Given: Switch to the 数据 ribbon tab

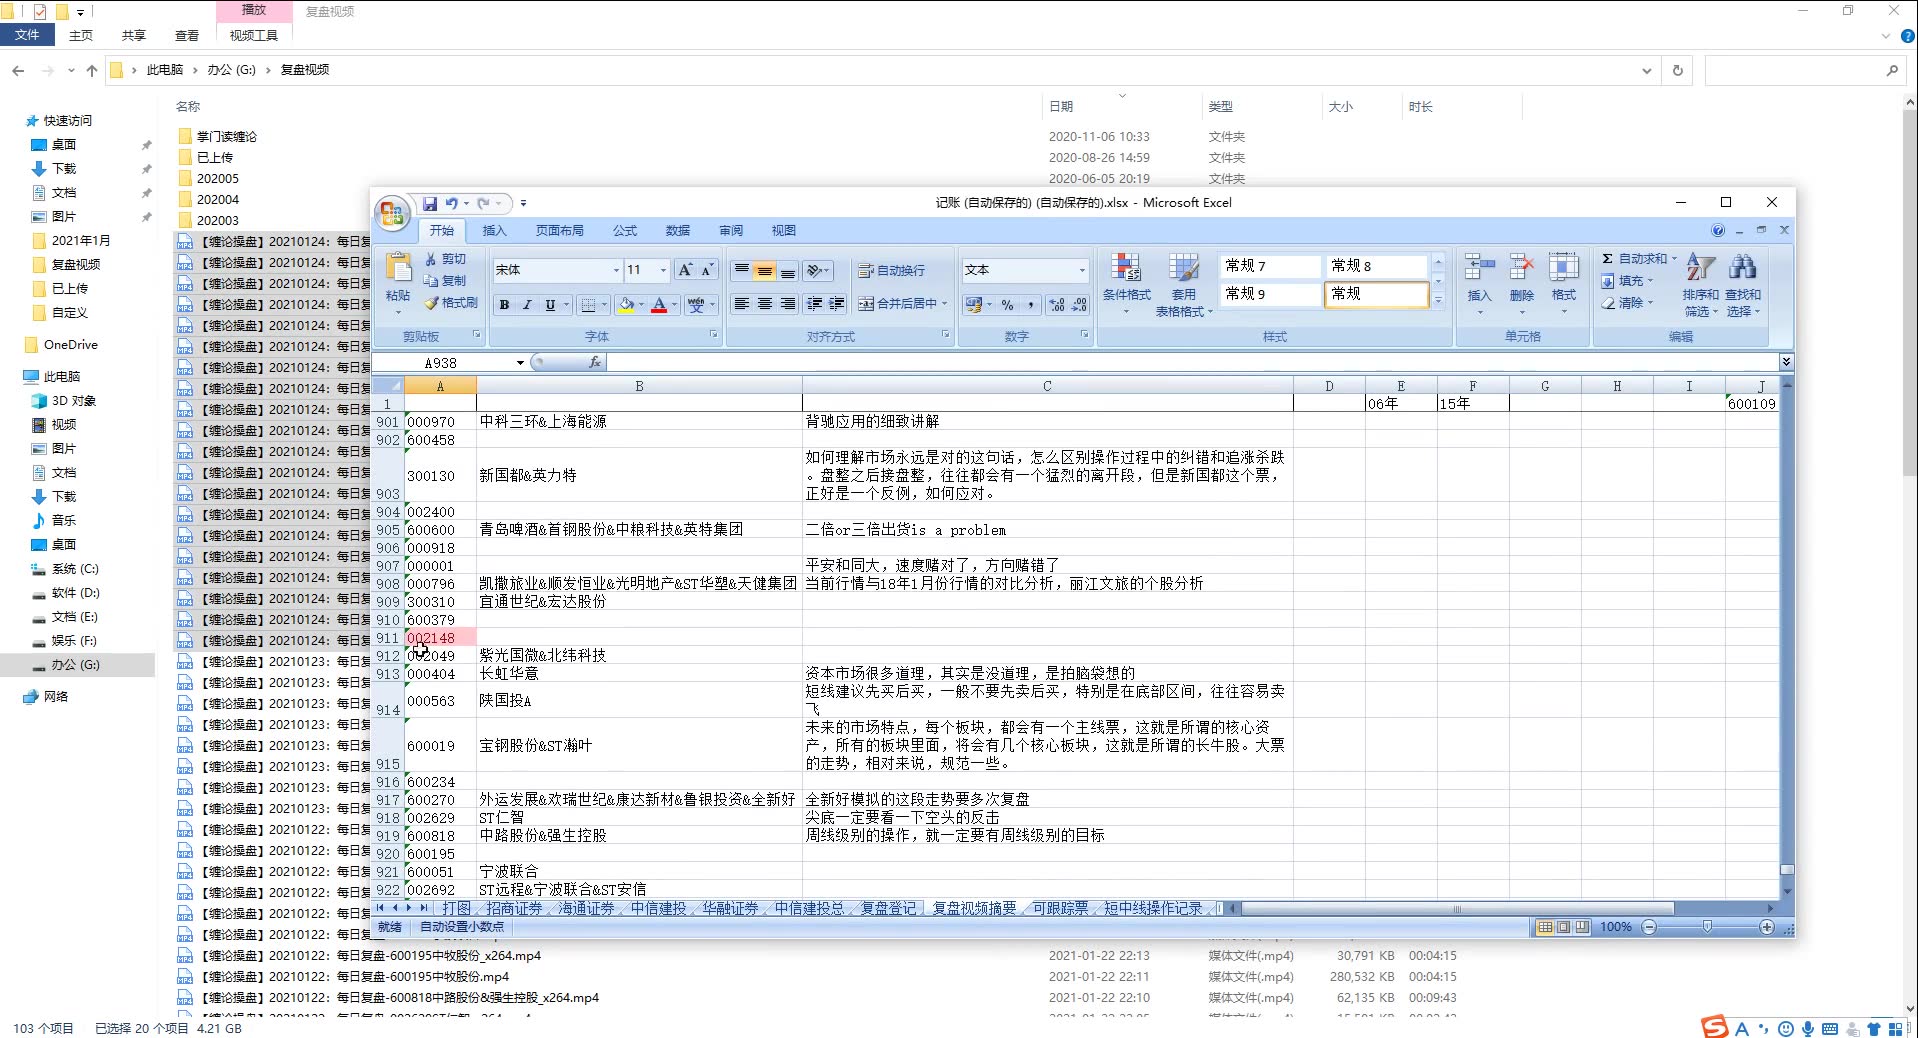Looking at the screenshot, I should 678,231.
